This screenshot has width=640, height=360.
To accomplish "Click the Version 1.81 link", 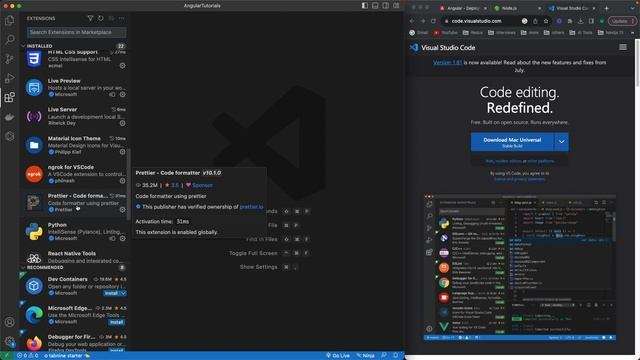I will point(447,62).
